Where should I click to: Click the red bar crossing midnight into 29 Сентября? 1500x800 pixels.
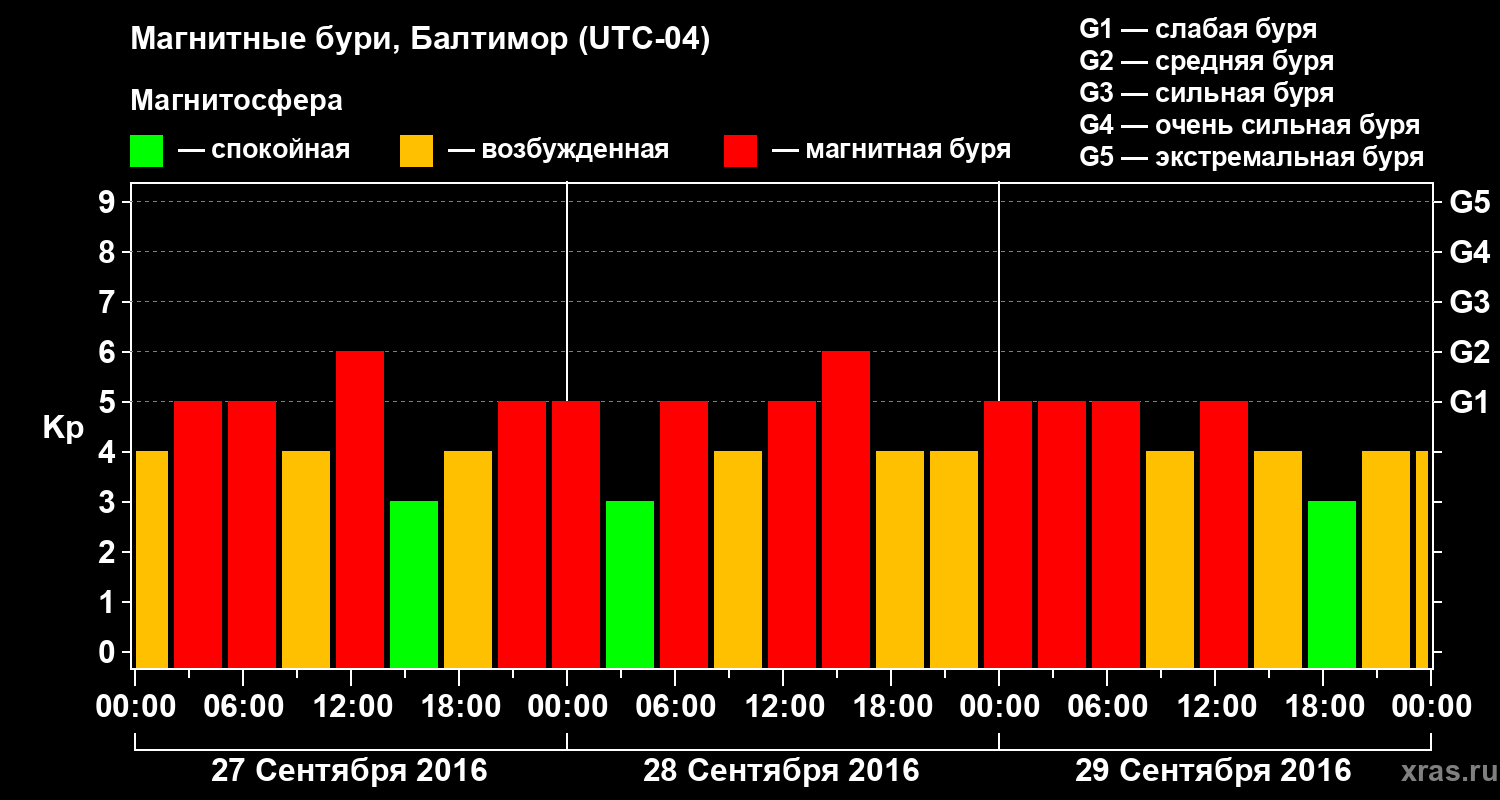click(1008, 535)
